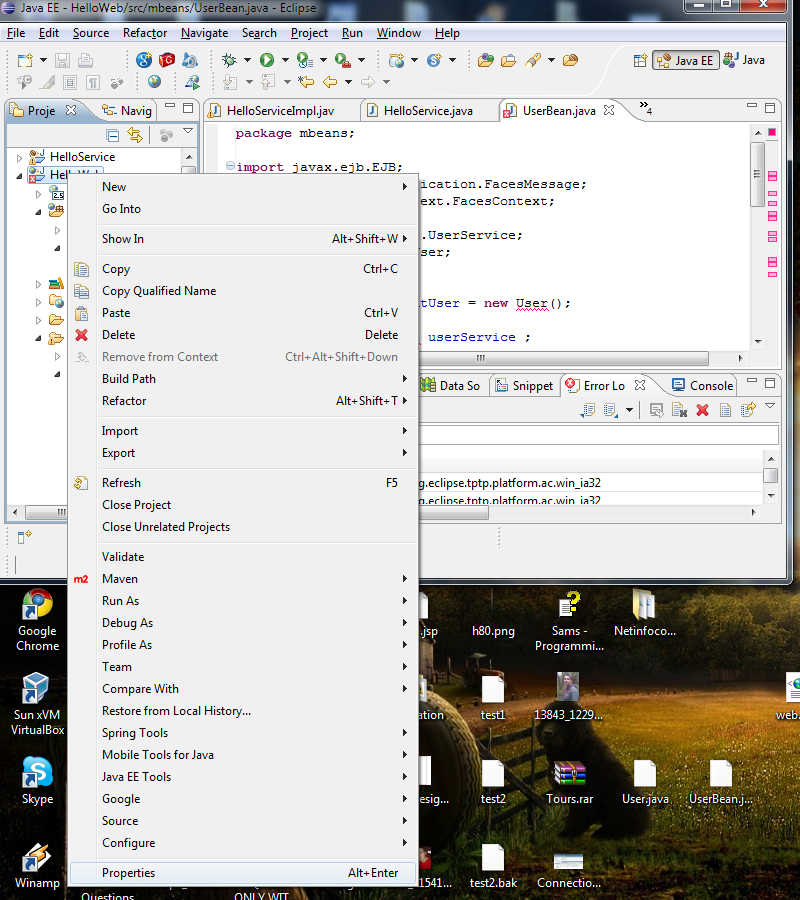Click the green Run launch icon
Image resolution: width=800 pixels, height=900 pixels.
coord(267,60)
